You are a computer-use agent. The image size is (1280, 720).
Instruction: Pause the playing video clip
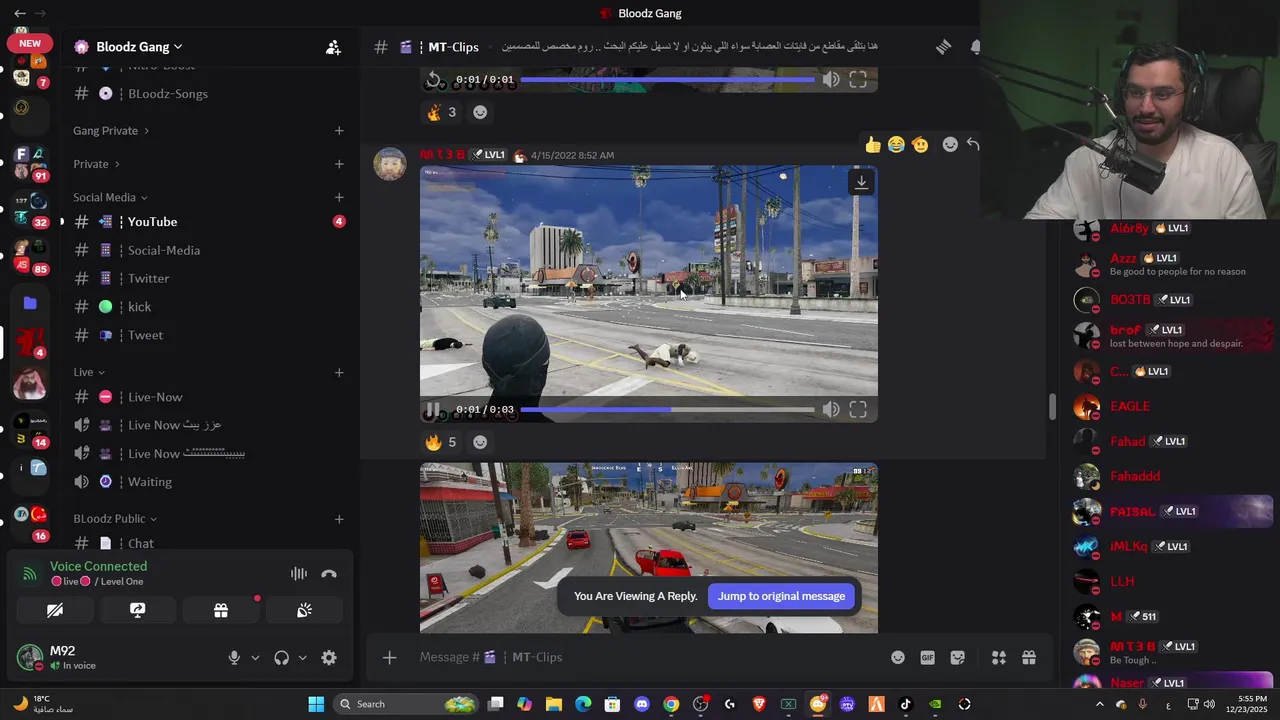[x=433, y=410]
